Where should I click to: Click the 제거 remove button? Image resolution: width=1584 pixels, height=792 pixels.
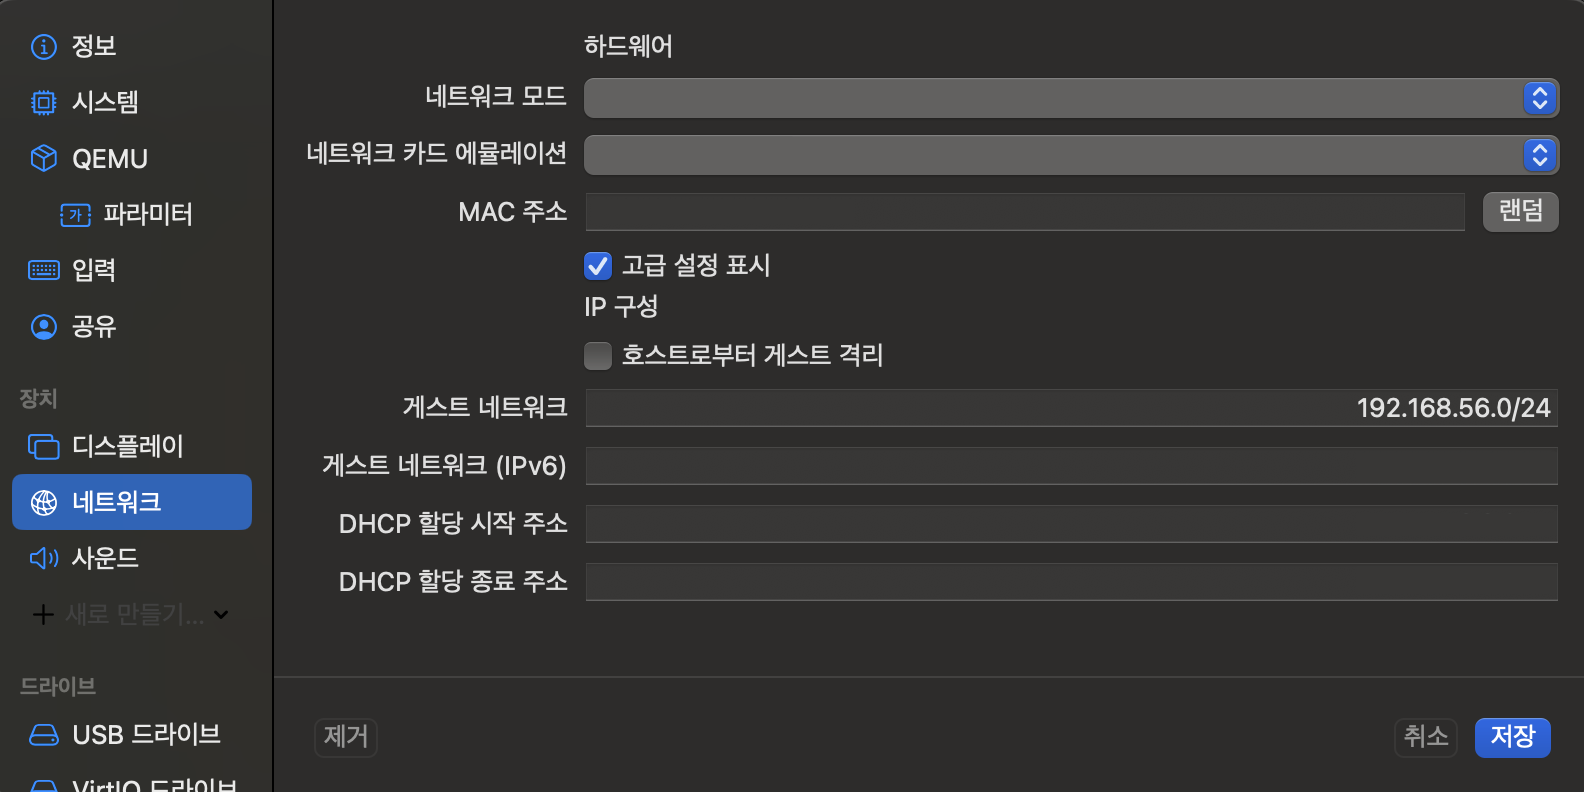(346, 737)
